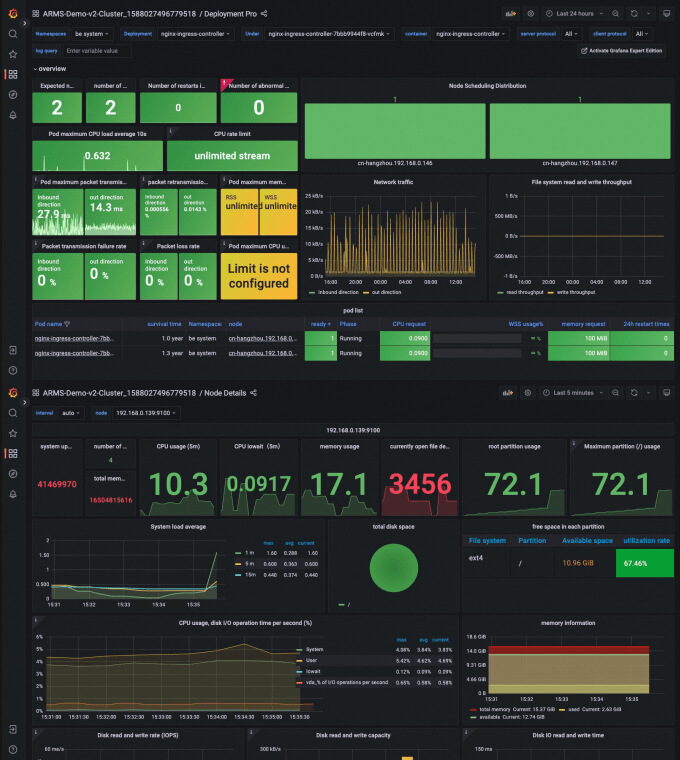Open the search icon in top sidebar

[x=13, y=34]
